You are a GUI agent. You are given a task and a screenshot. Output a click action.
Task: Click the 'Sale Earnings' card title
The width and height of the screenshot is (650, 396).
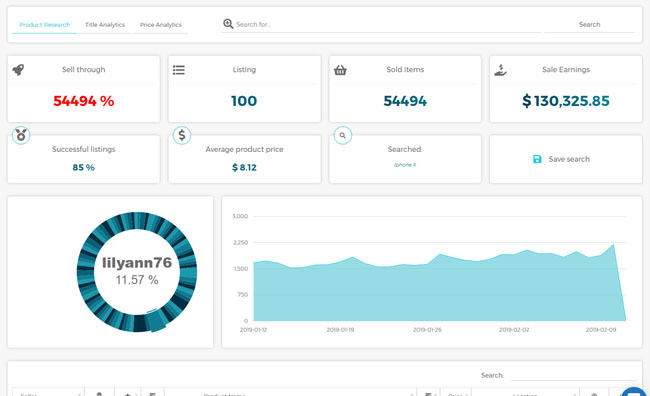[x=566, y=70]
